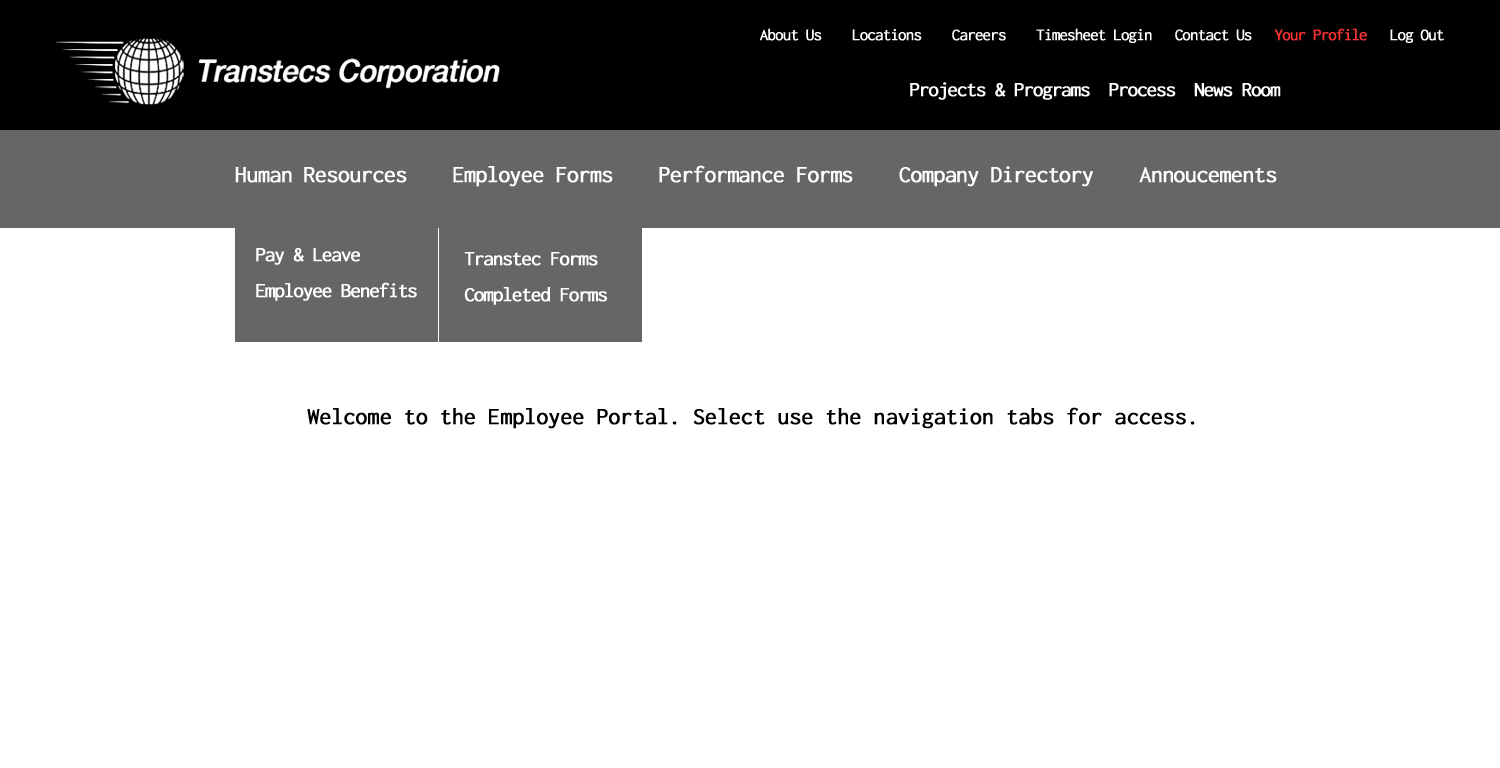Visit the News Room
The image size is (1500, 768).
click(x=1236, y=90)
